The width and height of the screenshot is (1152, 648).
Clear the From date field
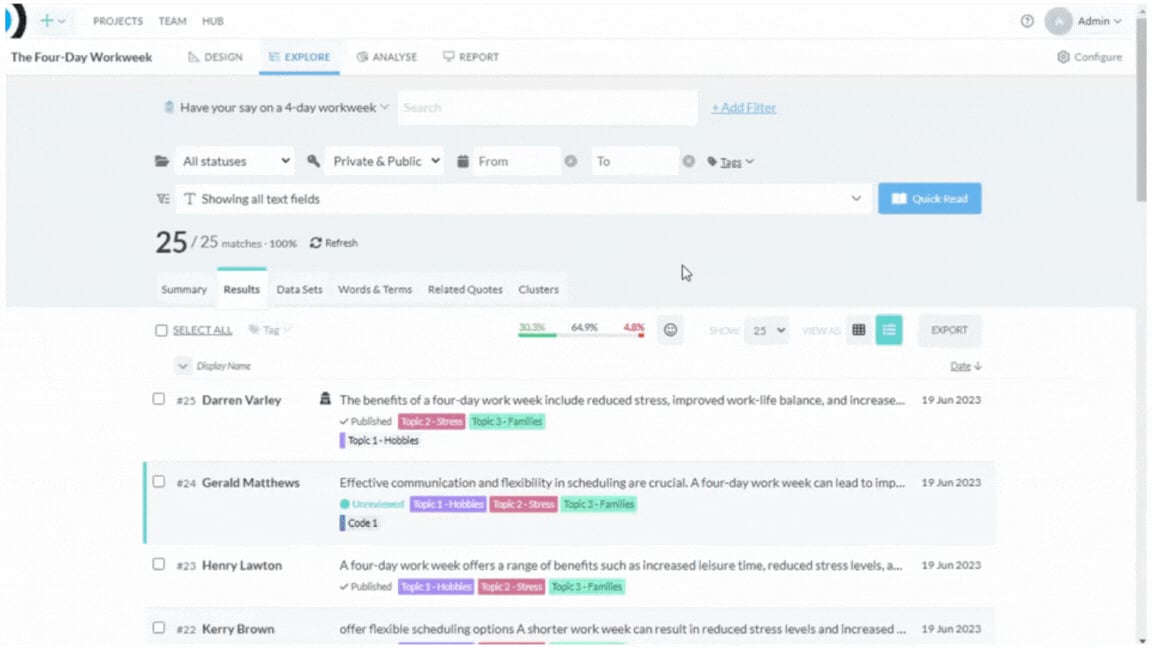[x=571, y=161]
